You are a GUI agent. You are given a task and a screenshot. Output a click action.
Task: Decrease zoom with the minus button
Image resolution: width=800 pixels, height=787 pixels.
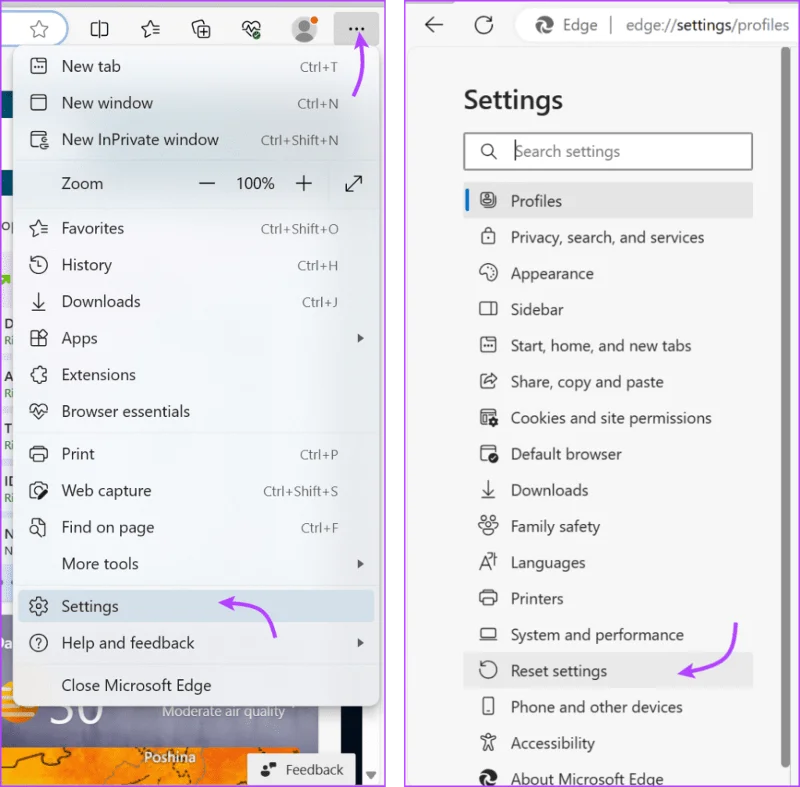[x=207, y=183]
